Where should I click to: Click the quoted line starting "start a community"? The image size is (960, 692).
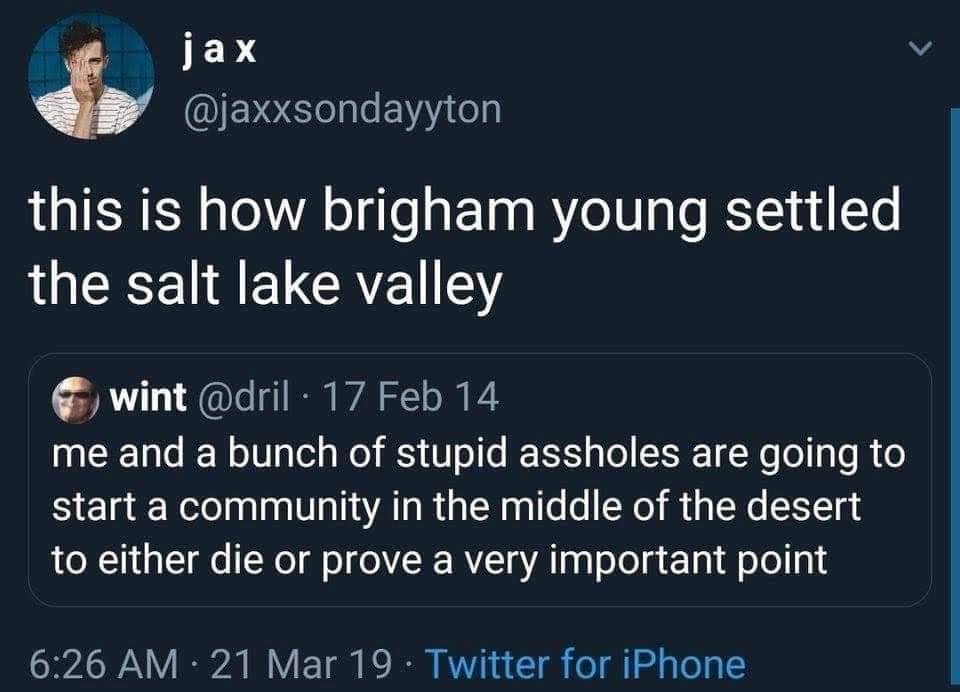(x=455, y=506)
